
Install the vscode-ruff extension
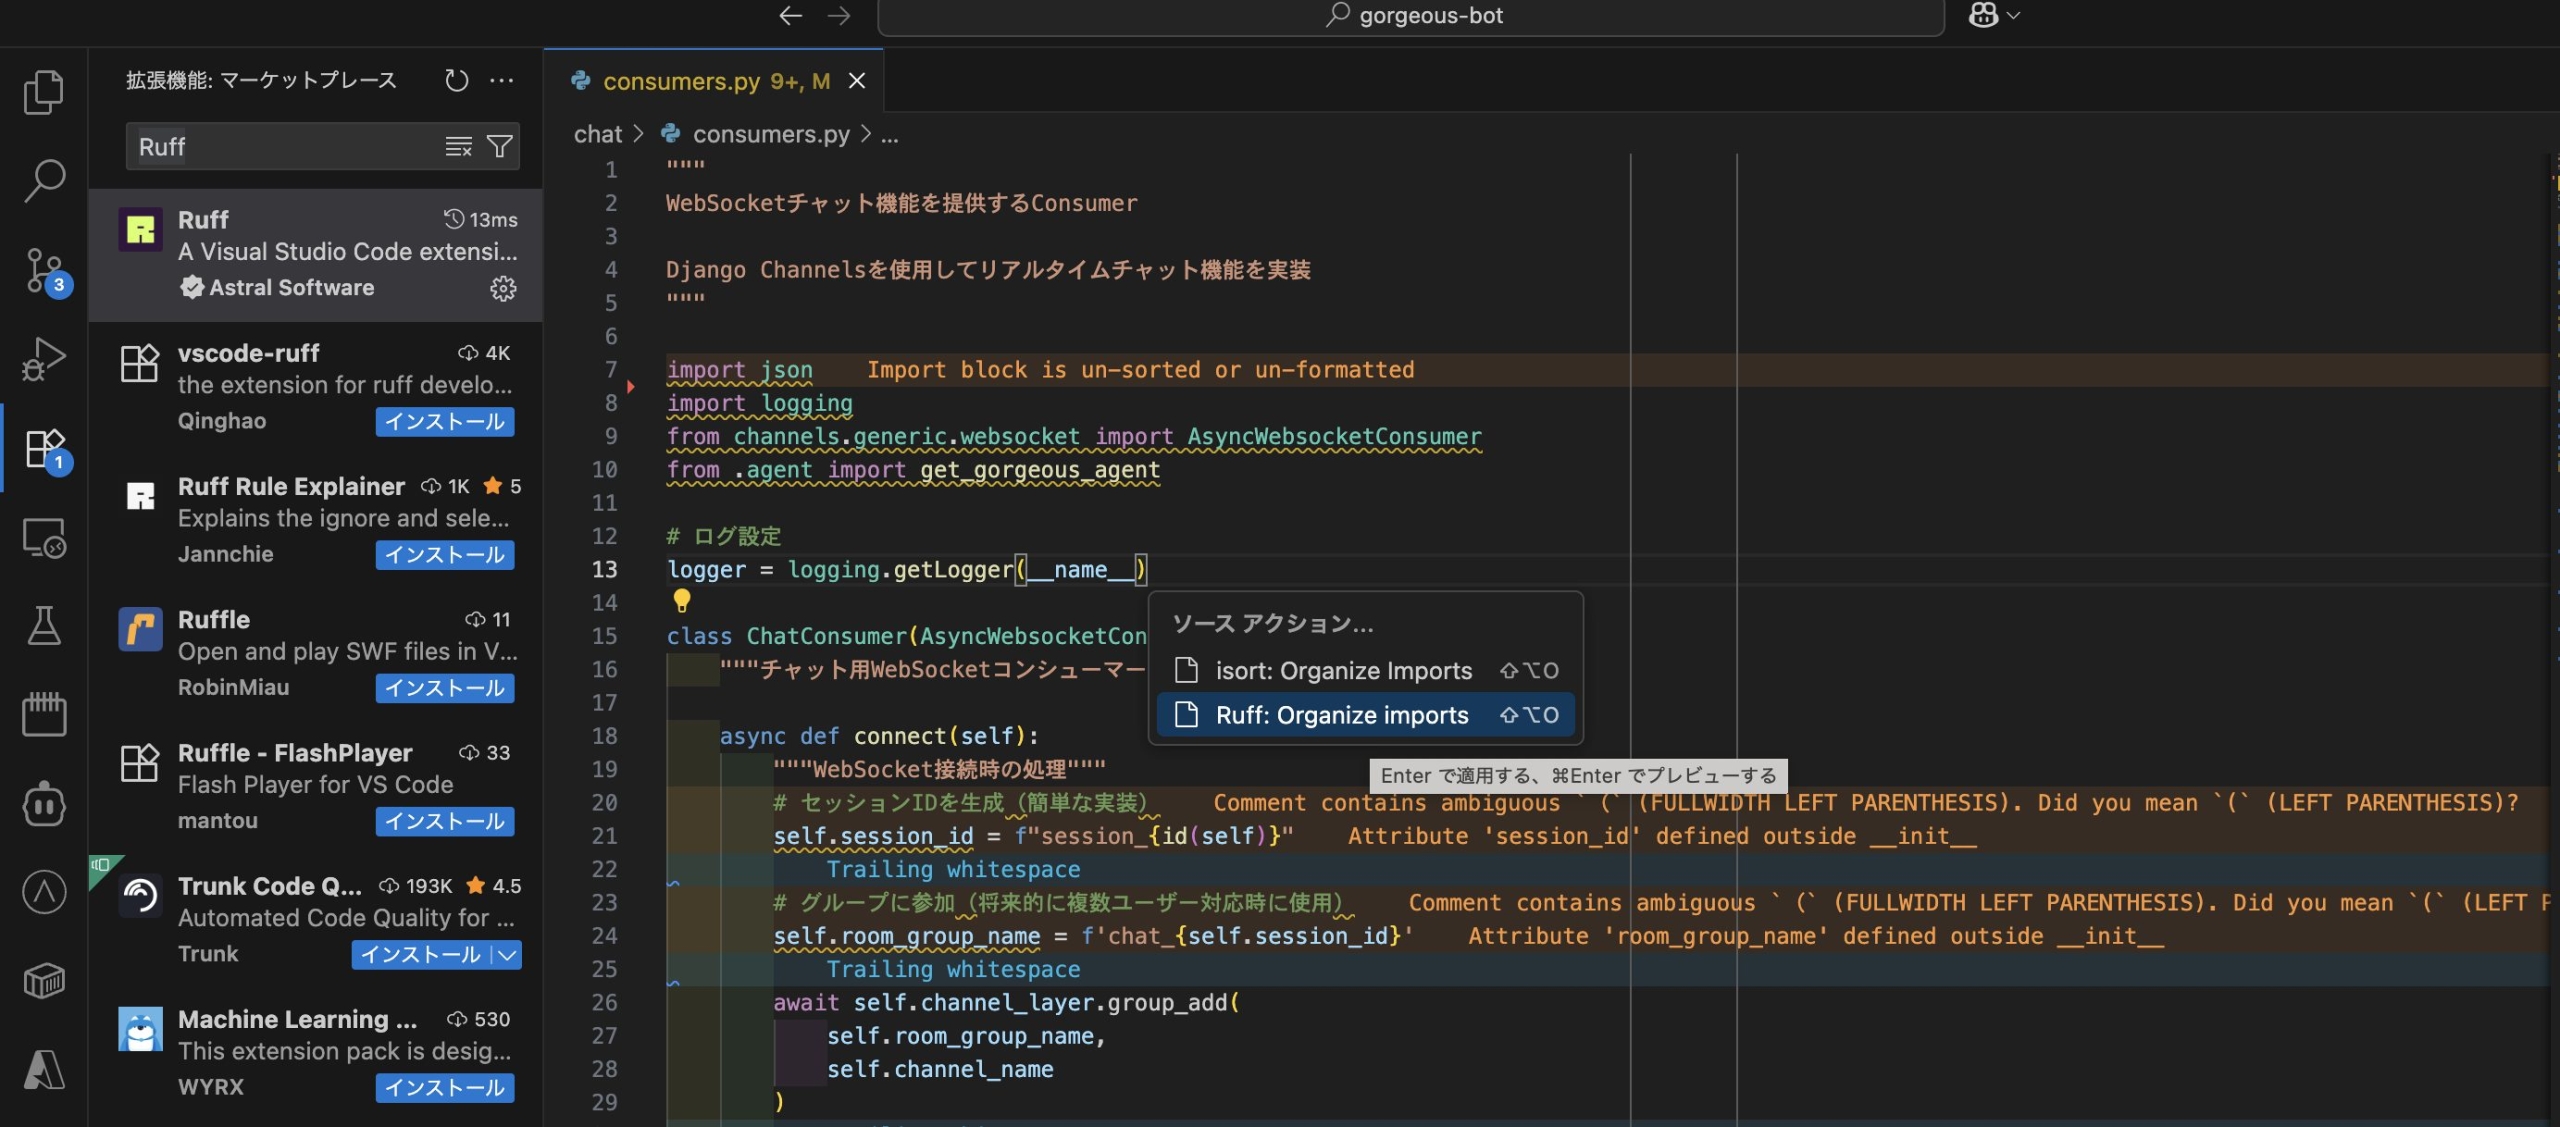click(x=445, y=422)
